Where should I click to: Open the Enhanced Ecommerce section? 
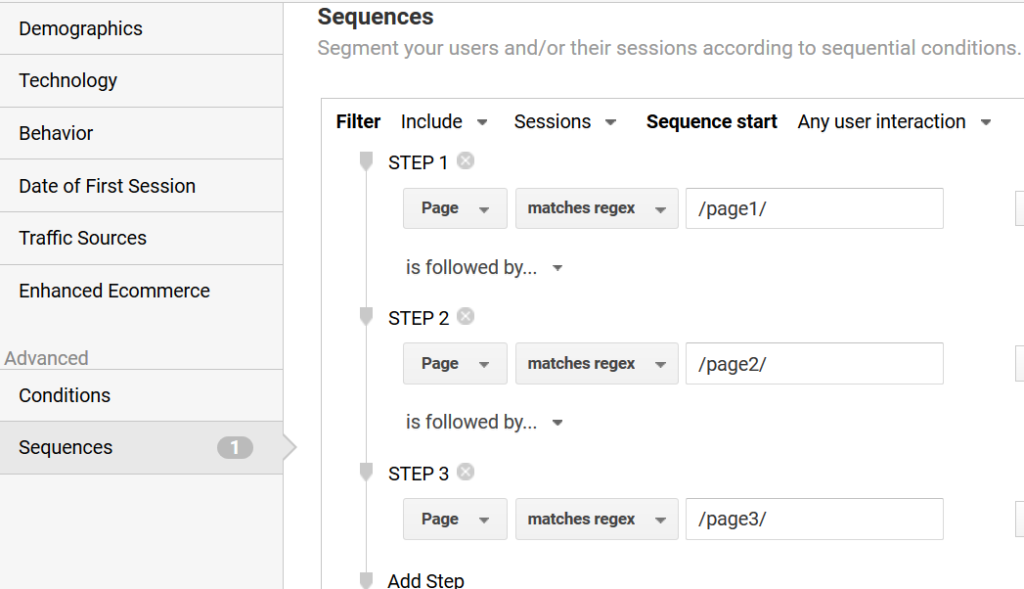pos(113,291)
